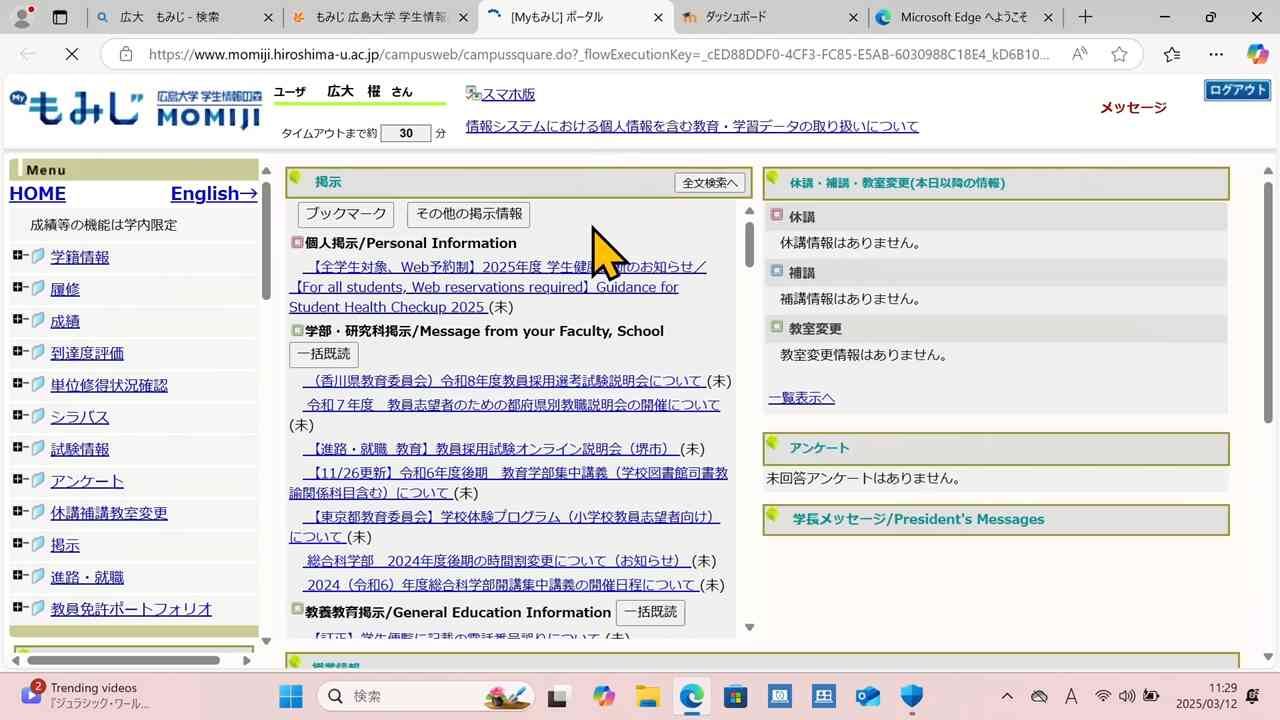Open 一覧表示へ link

pyautogui.click(x=801, y=398)
